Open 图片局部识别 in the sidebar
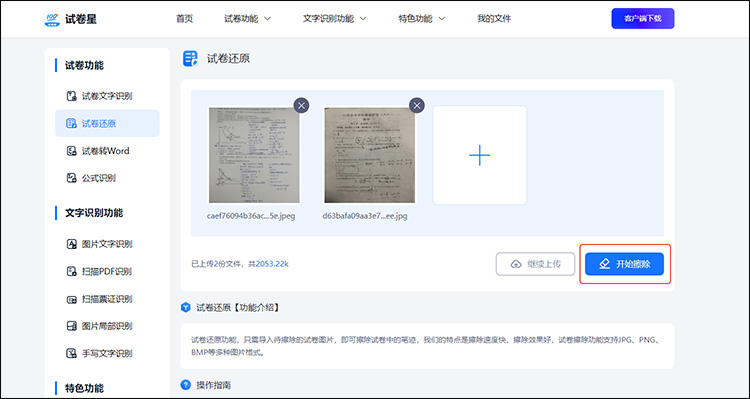The height and width of the screenshot is (399, 750). point(107,326)
